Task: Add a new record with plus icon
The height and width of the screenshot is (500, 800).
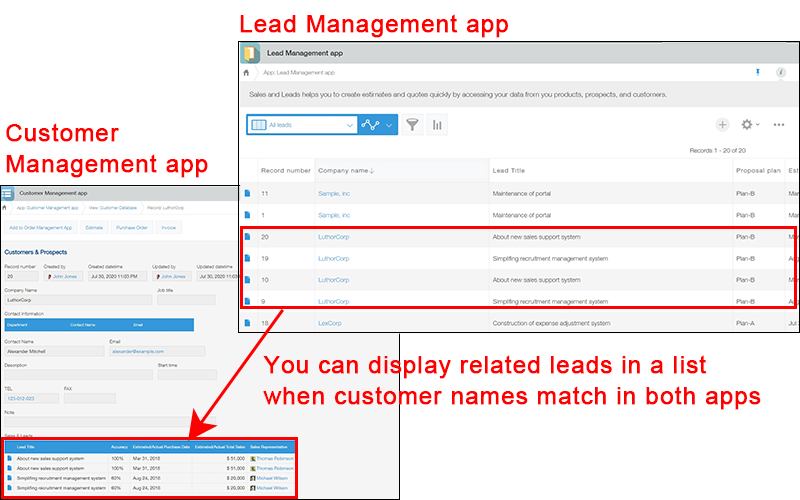Action: [x=722, y=125]
